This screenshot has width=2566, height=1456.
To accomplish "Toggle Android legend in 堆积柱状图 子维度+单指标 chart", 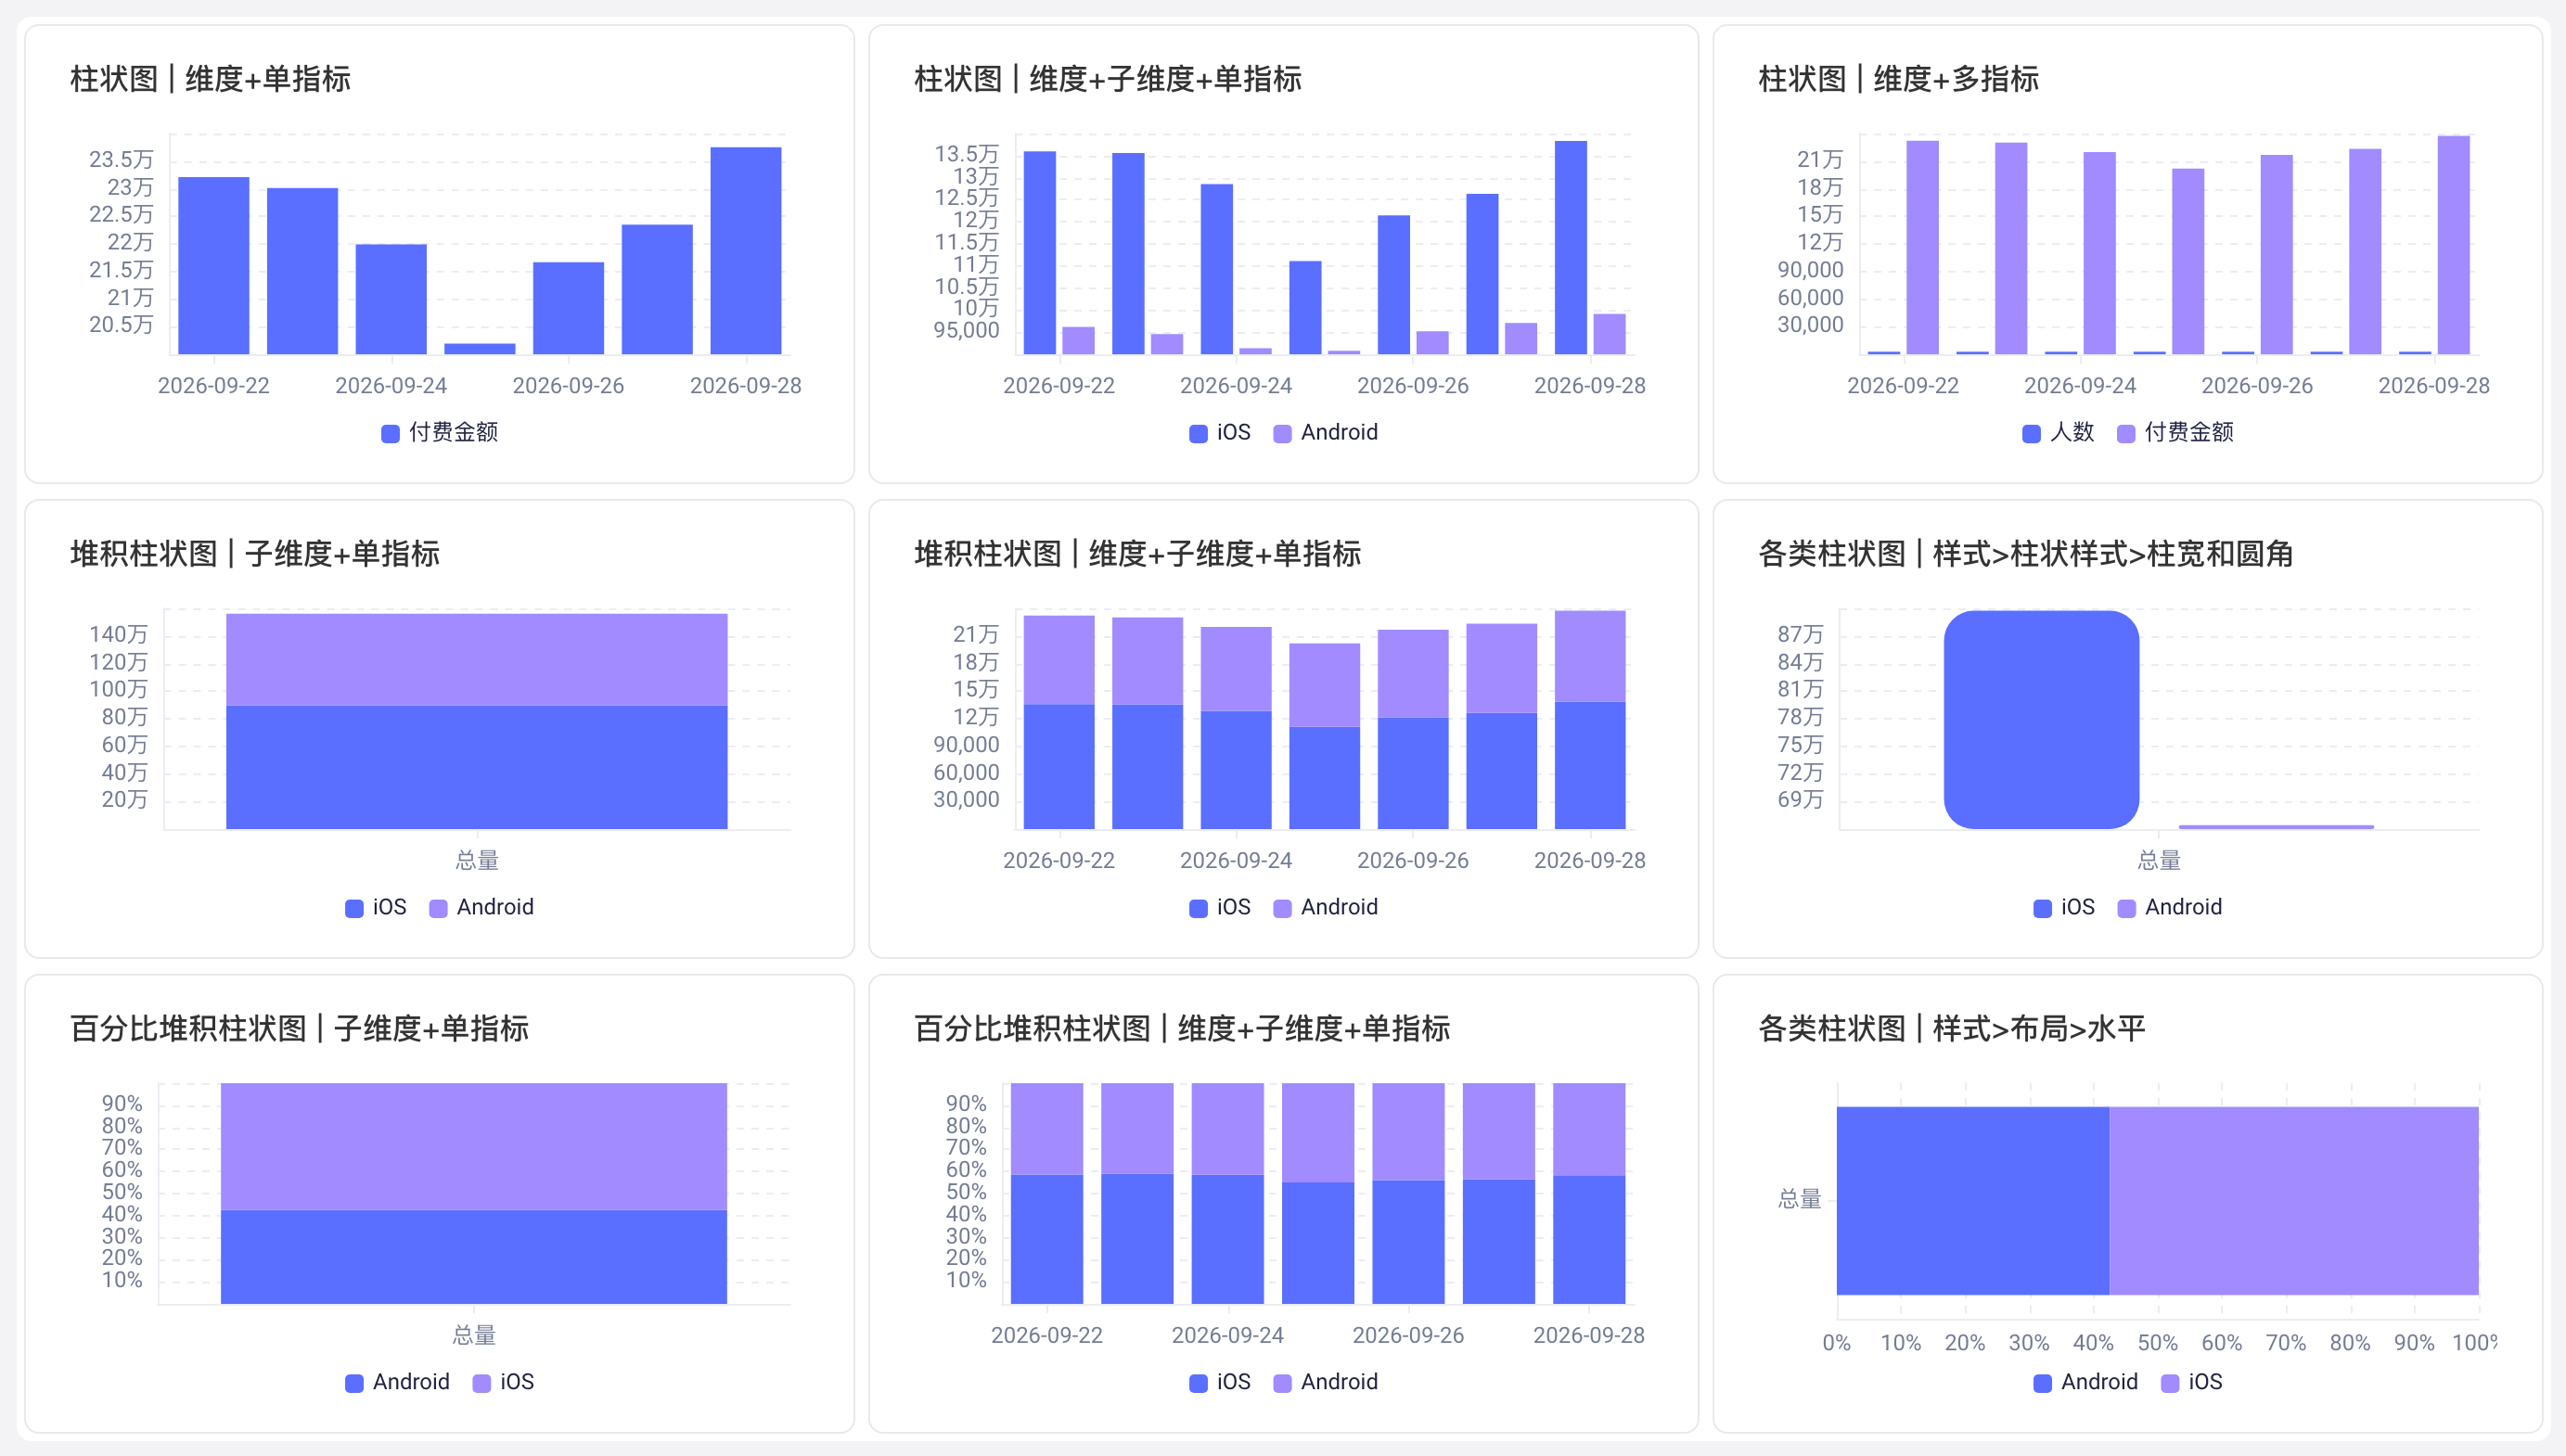I will 482,907.
